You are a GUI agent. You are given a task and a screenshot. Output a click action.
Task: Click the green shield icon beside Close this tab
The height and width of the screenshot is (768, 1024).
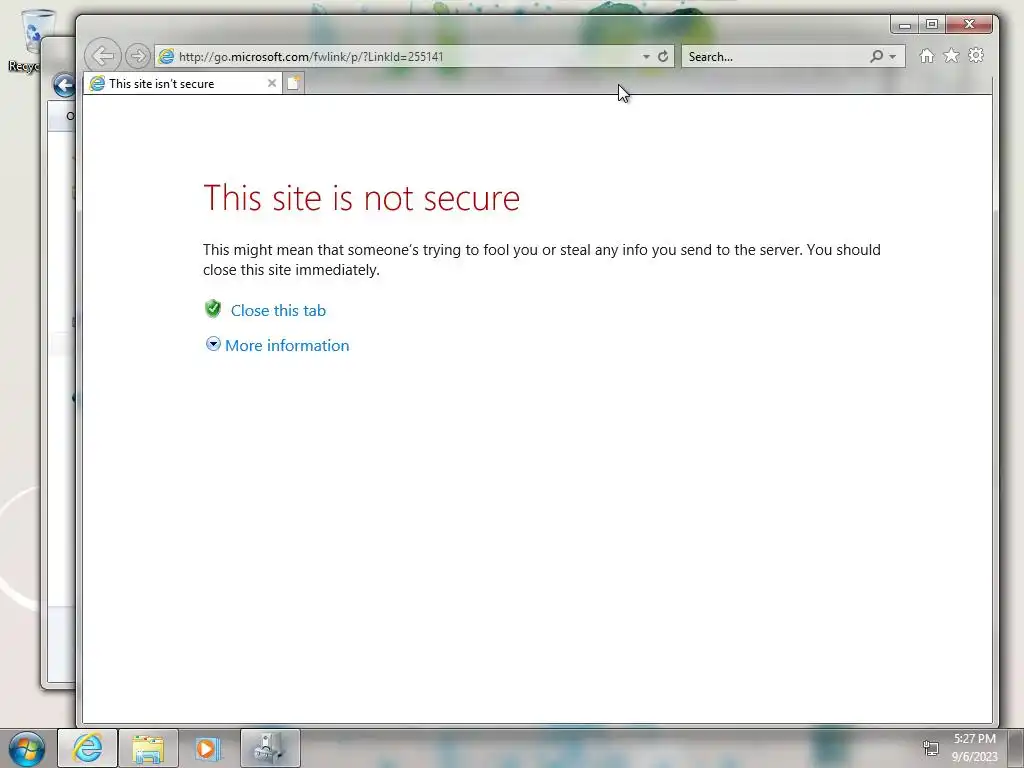[213, 309]
